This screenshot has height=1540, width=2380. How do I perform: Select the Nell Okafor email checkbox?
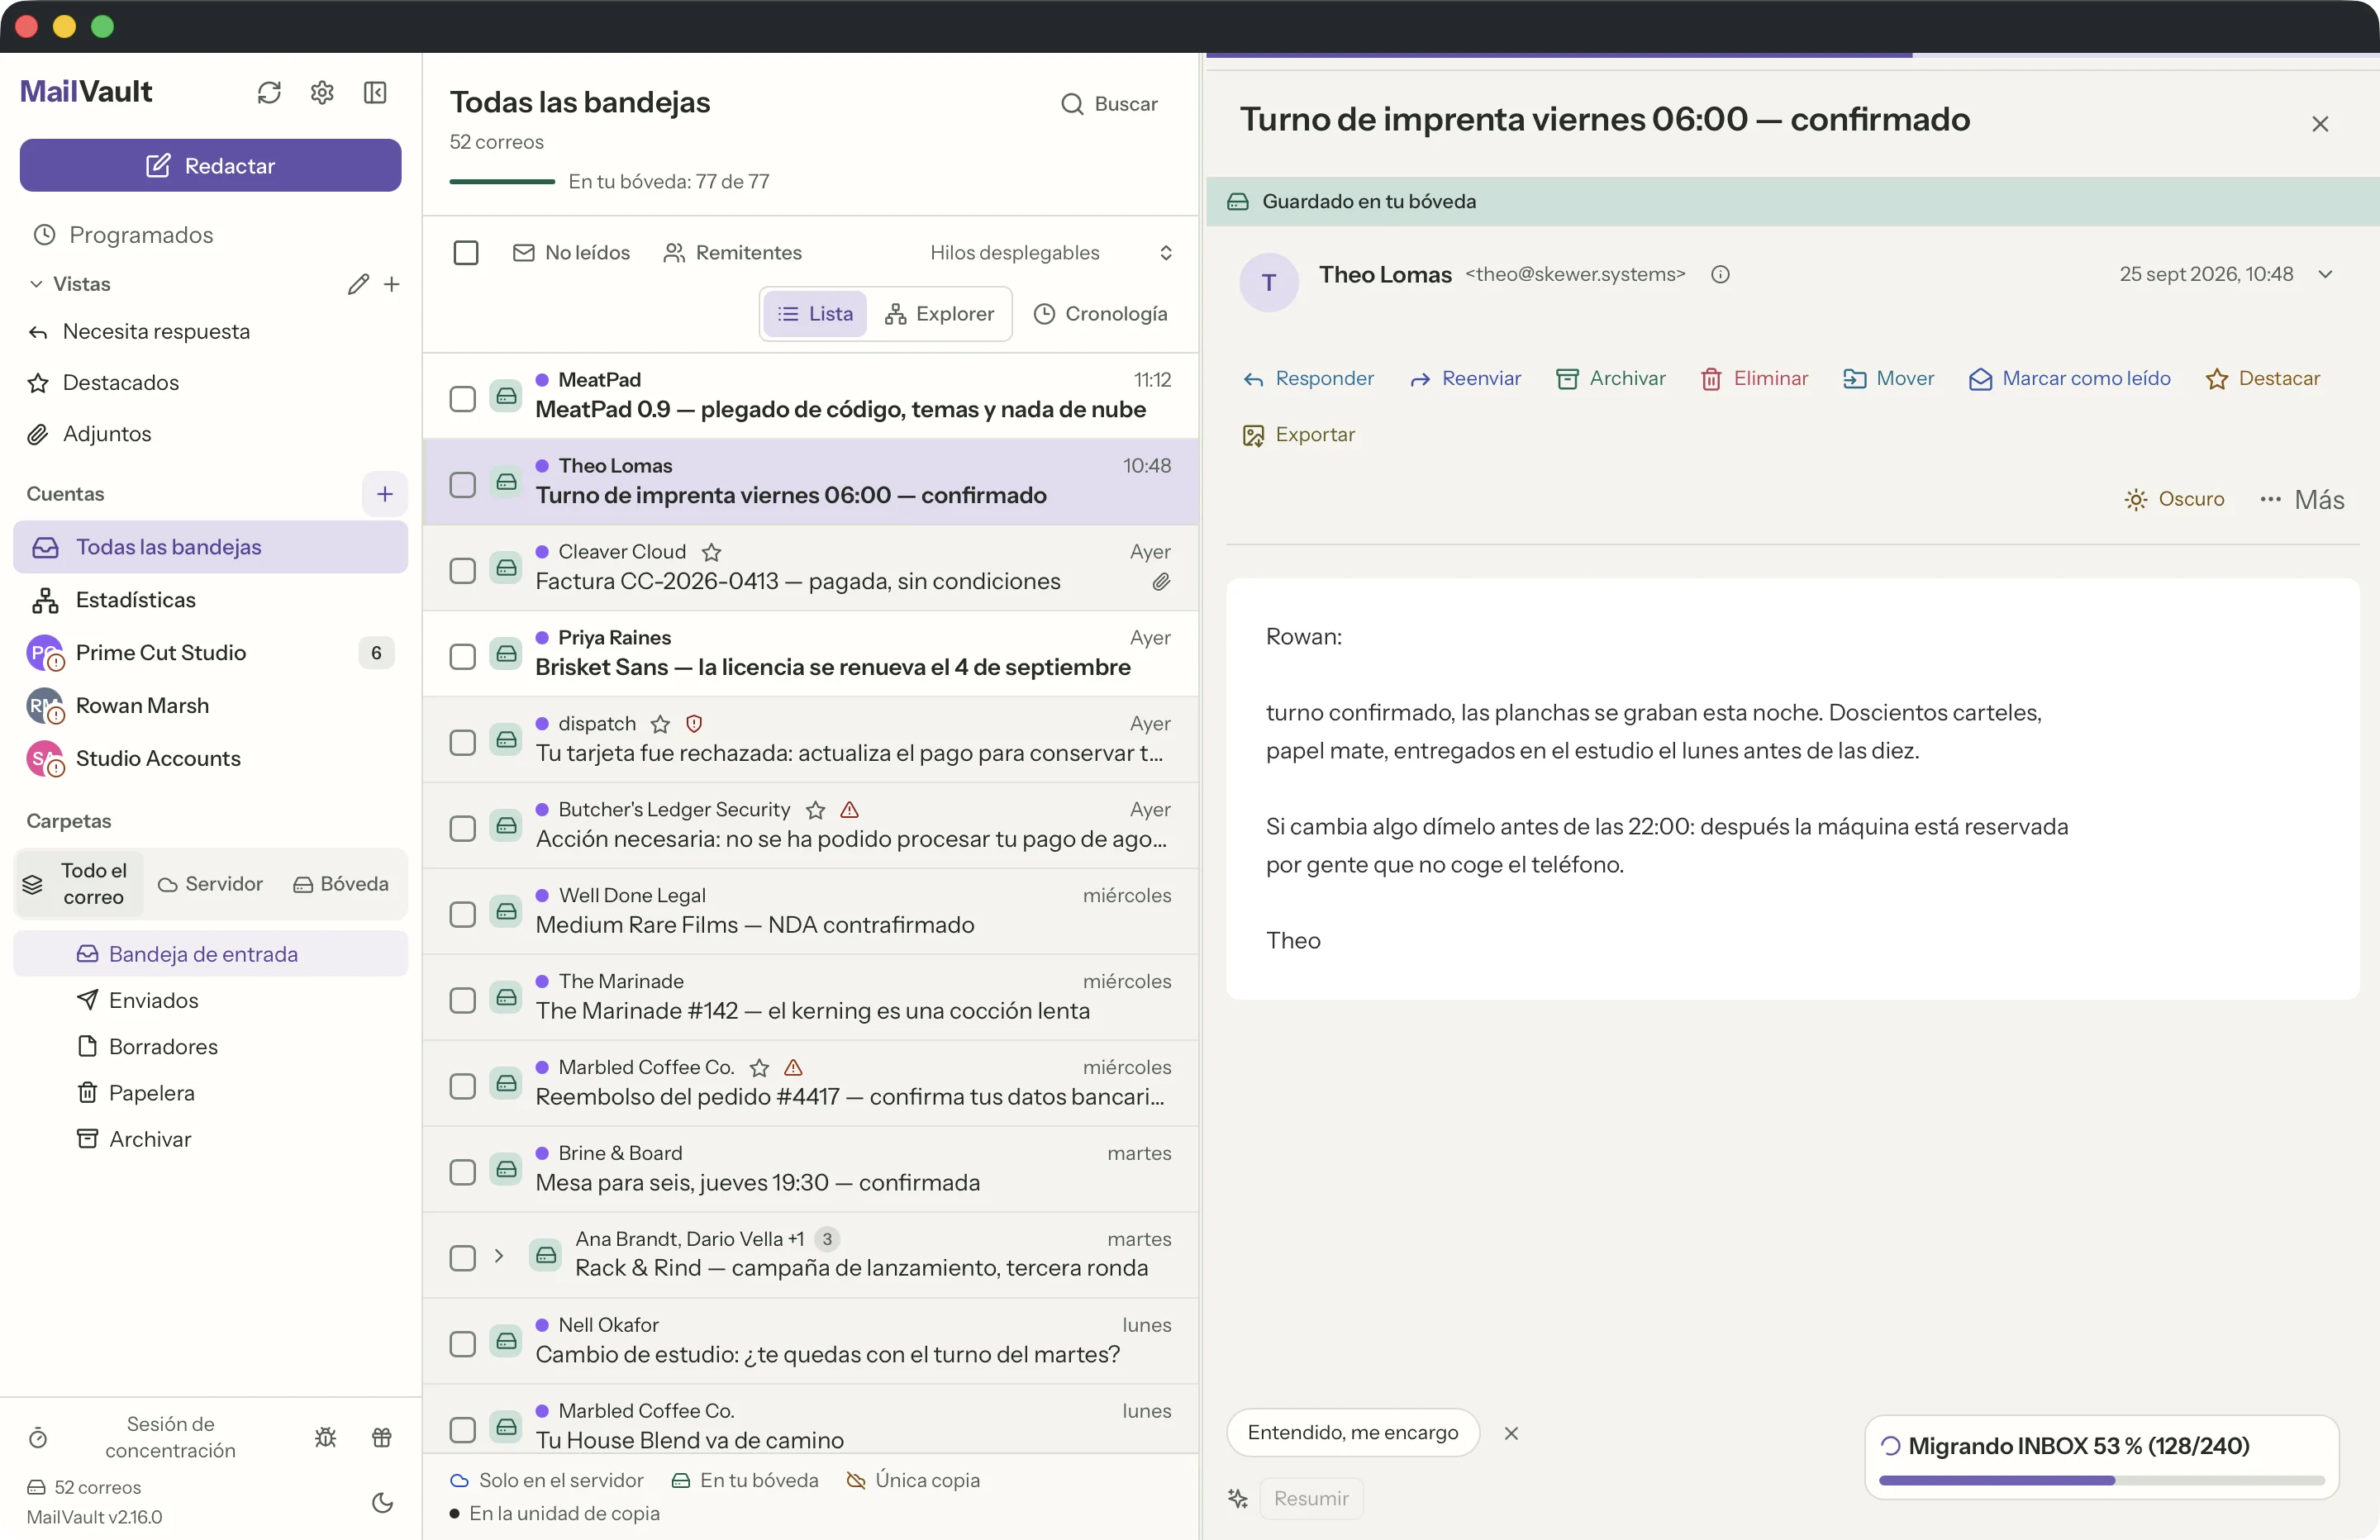462,1344
